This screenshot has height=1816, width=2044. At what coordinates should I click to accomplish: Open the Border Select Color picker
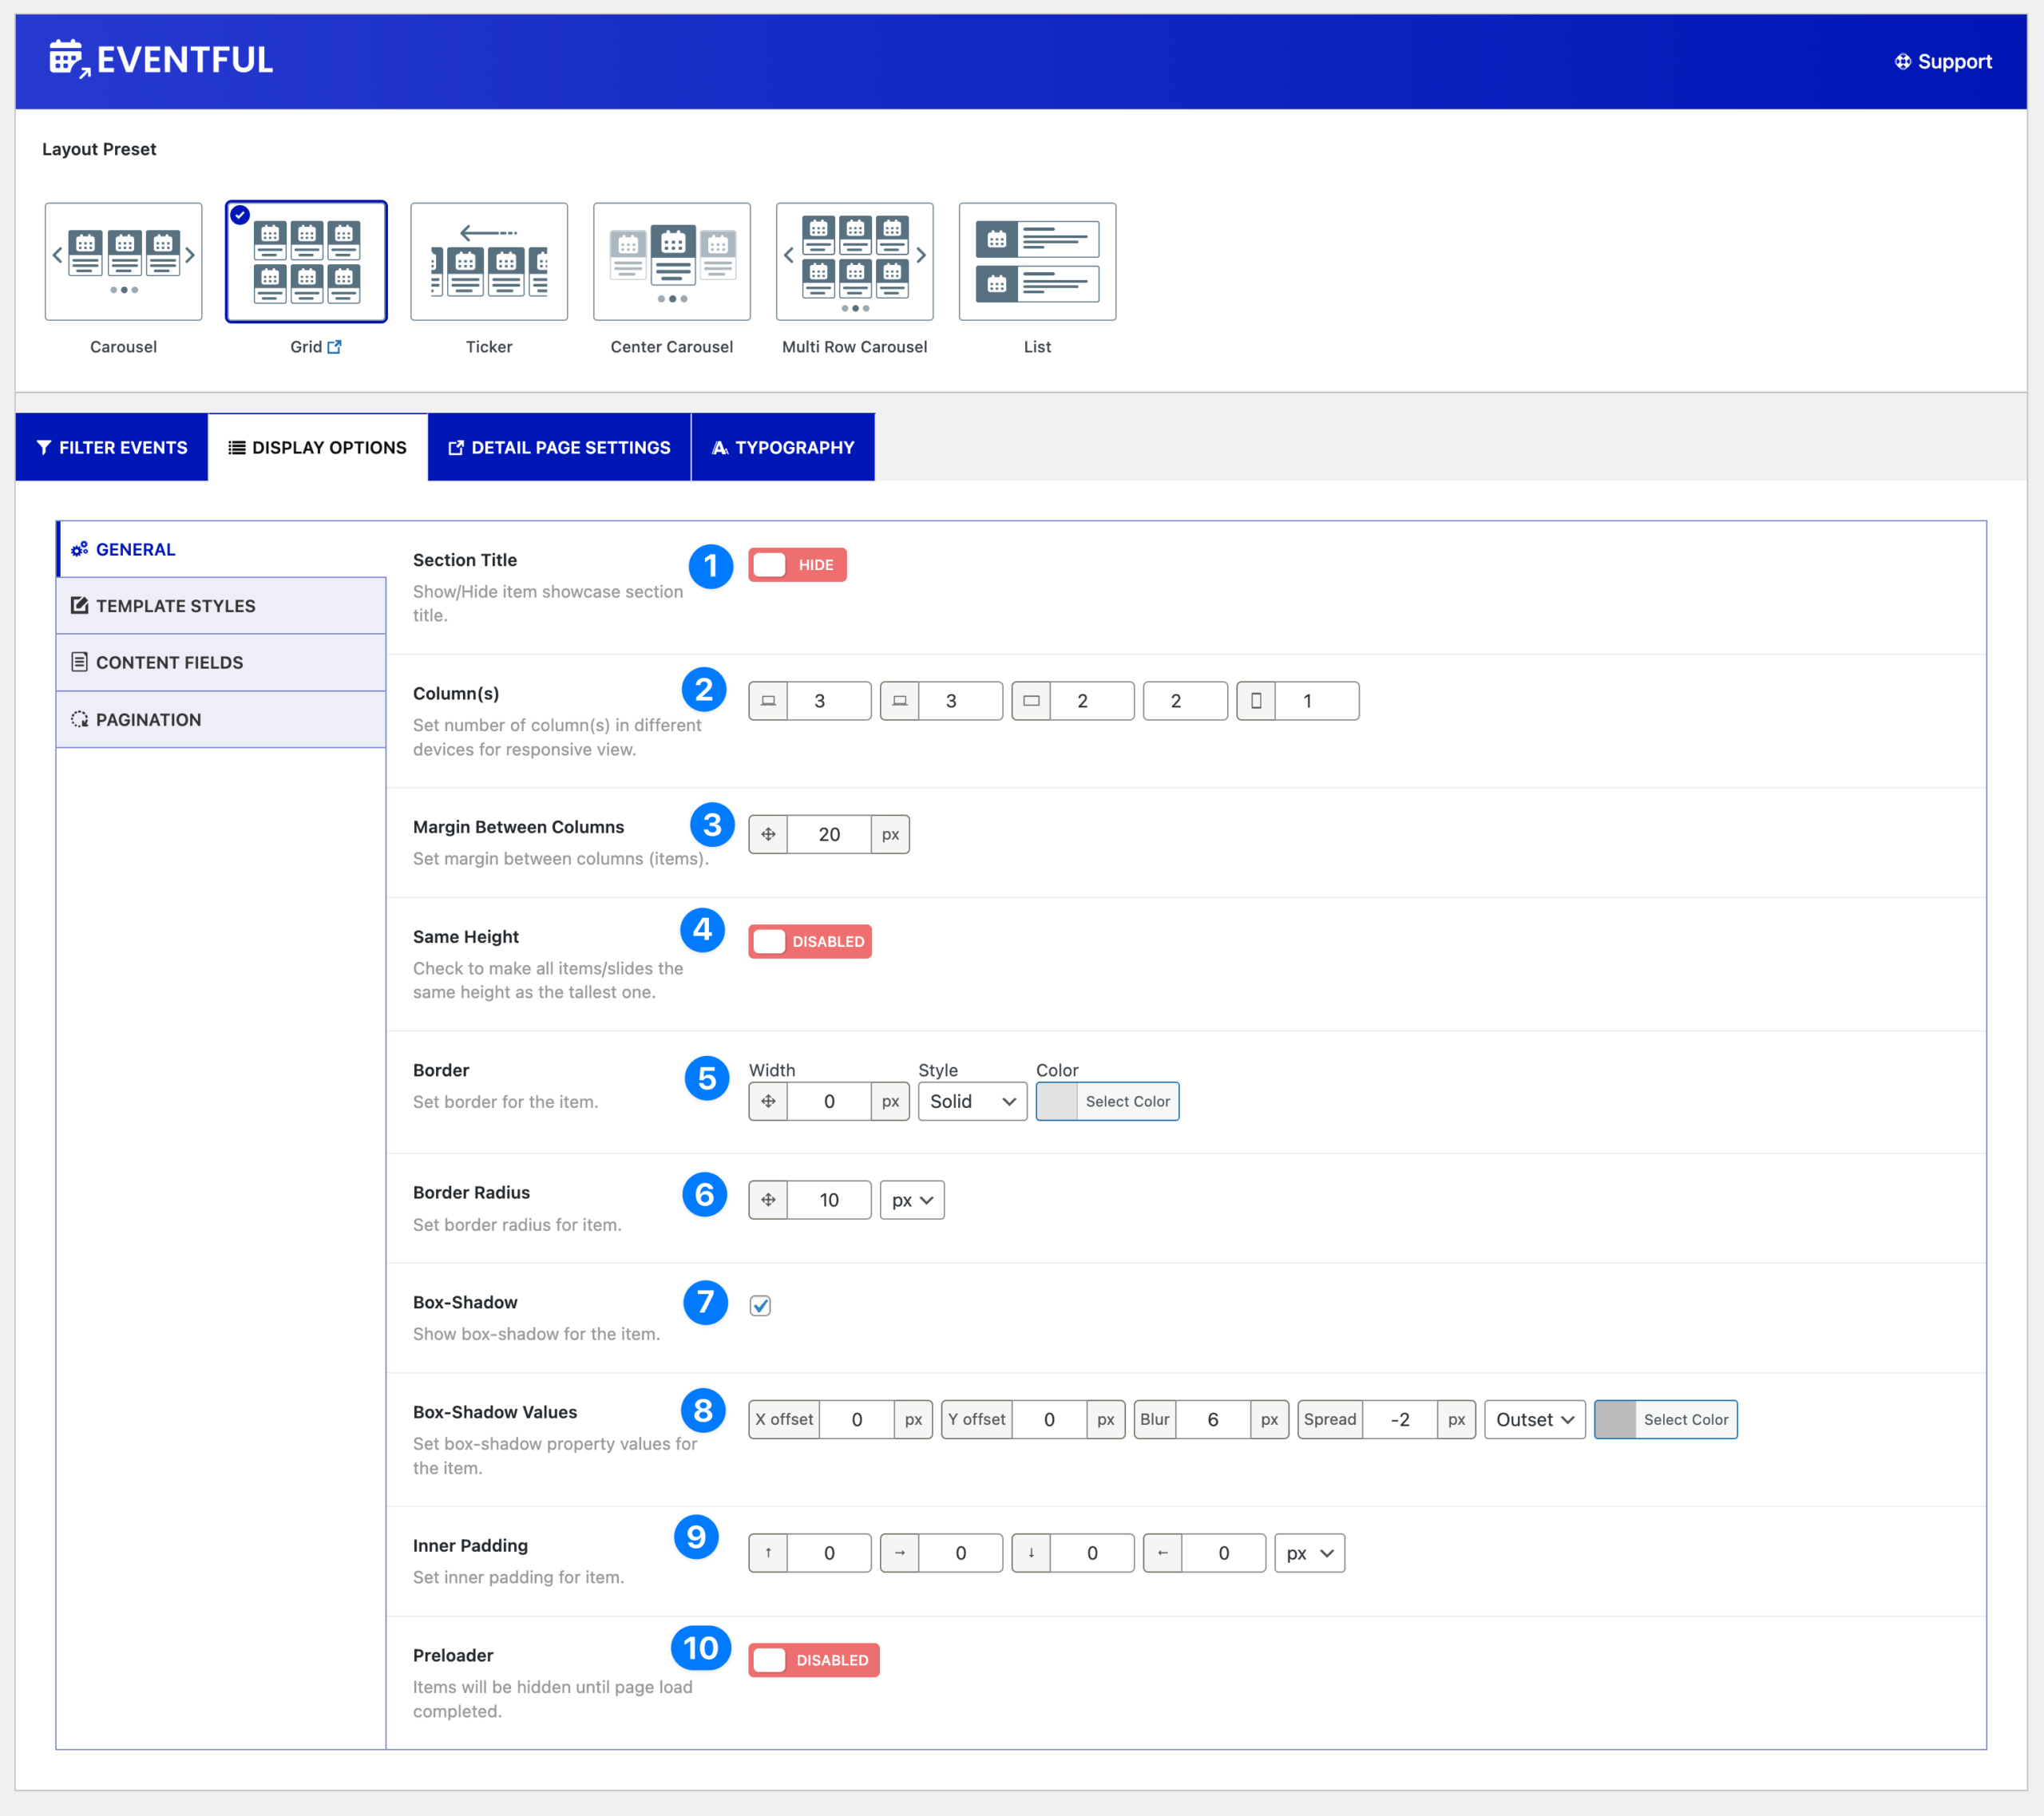click(x=1107, y=1101)
